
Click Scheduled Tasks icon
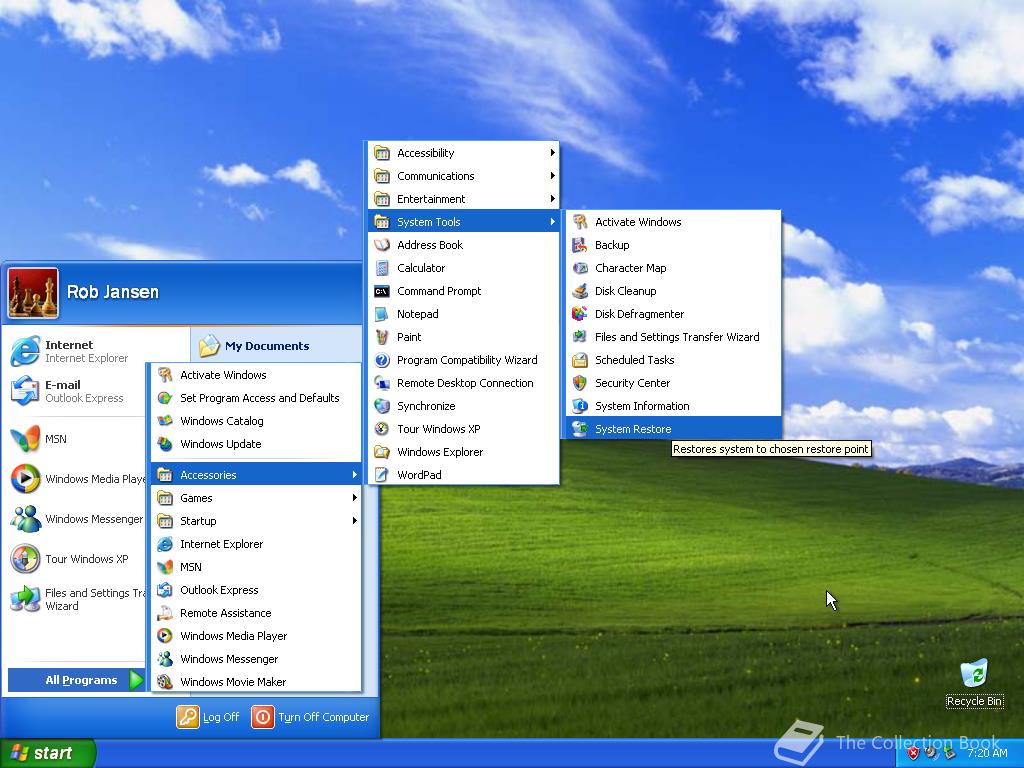pyautogui.click(x=579, y=360)
